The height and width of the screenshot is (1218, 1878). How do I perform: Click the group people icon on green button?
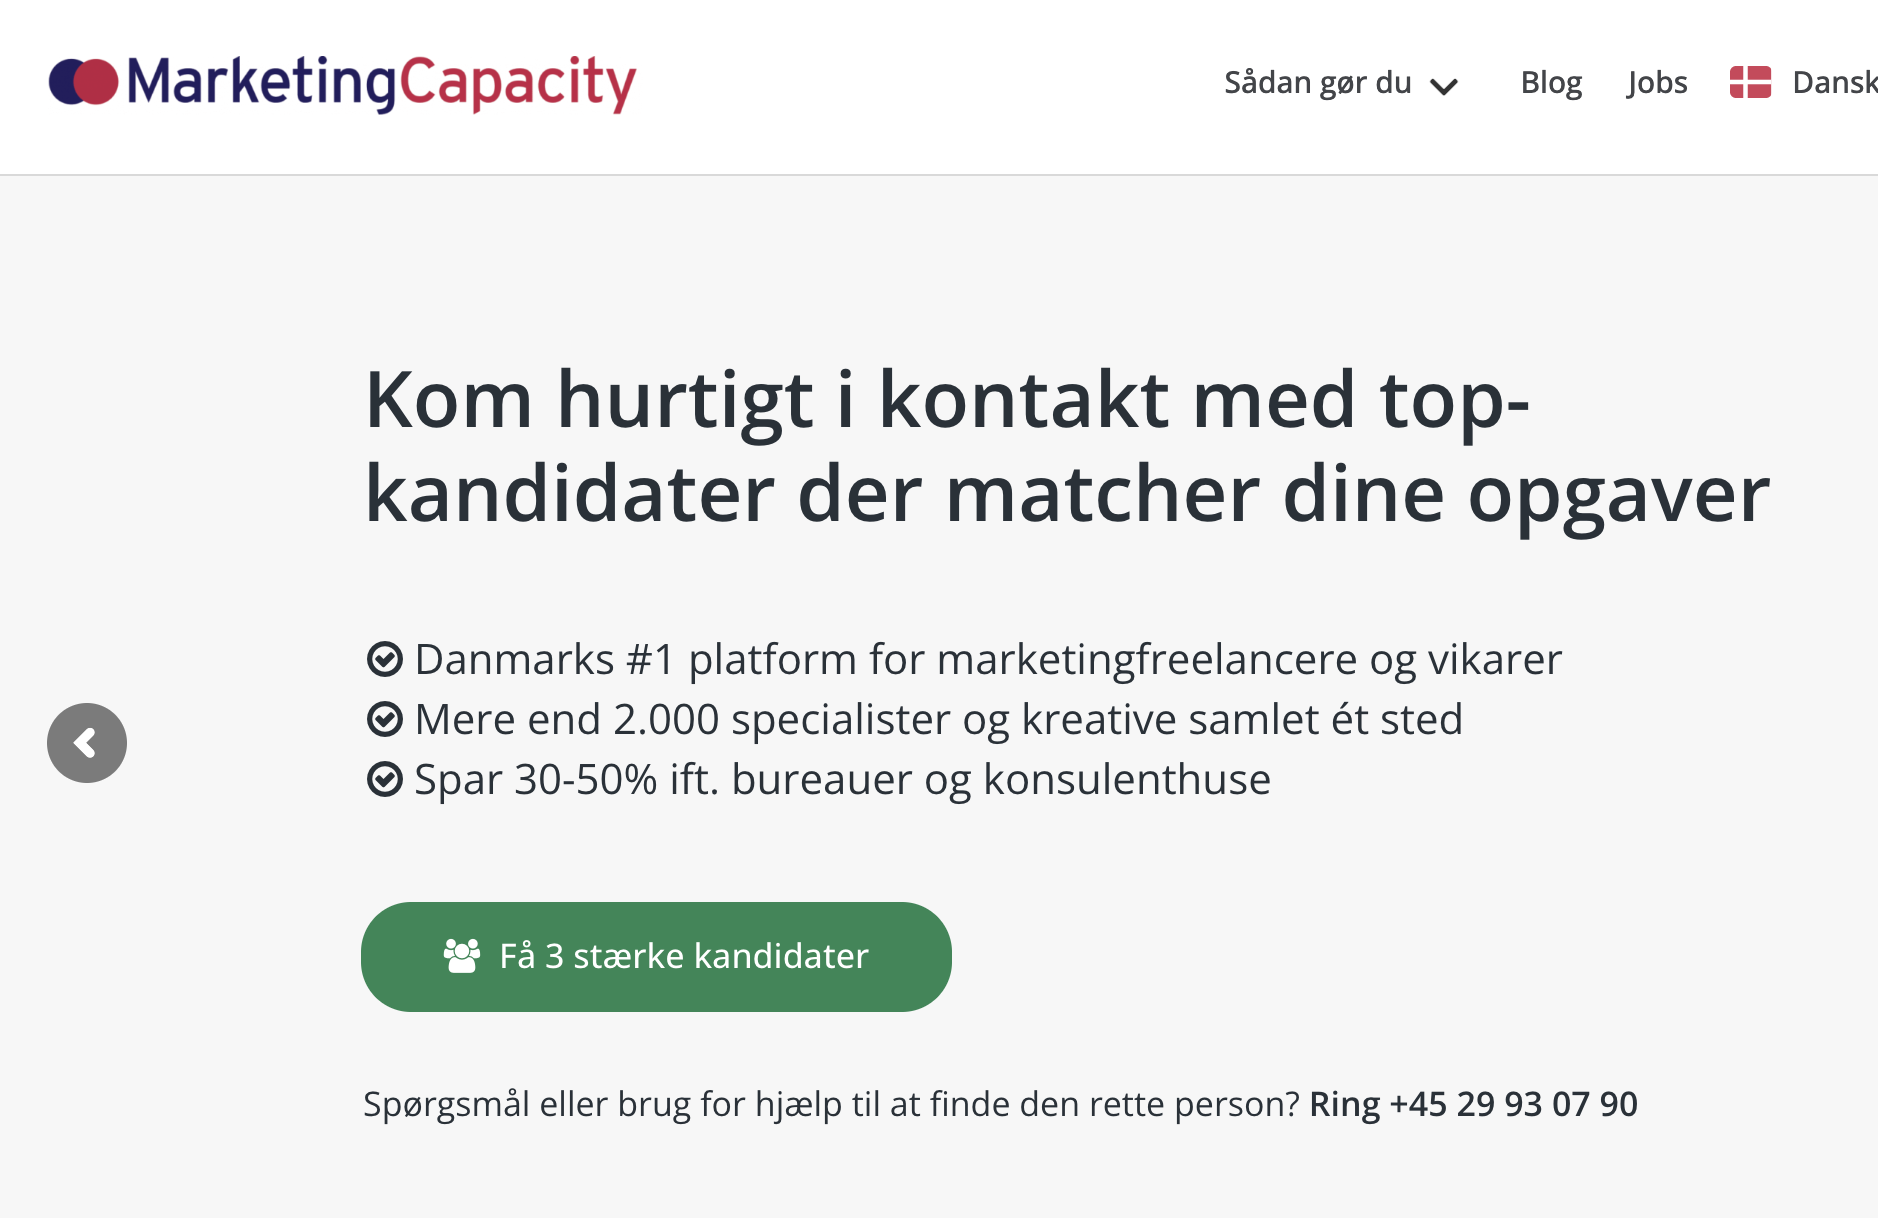point(462,956)
